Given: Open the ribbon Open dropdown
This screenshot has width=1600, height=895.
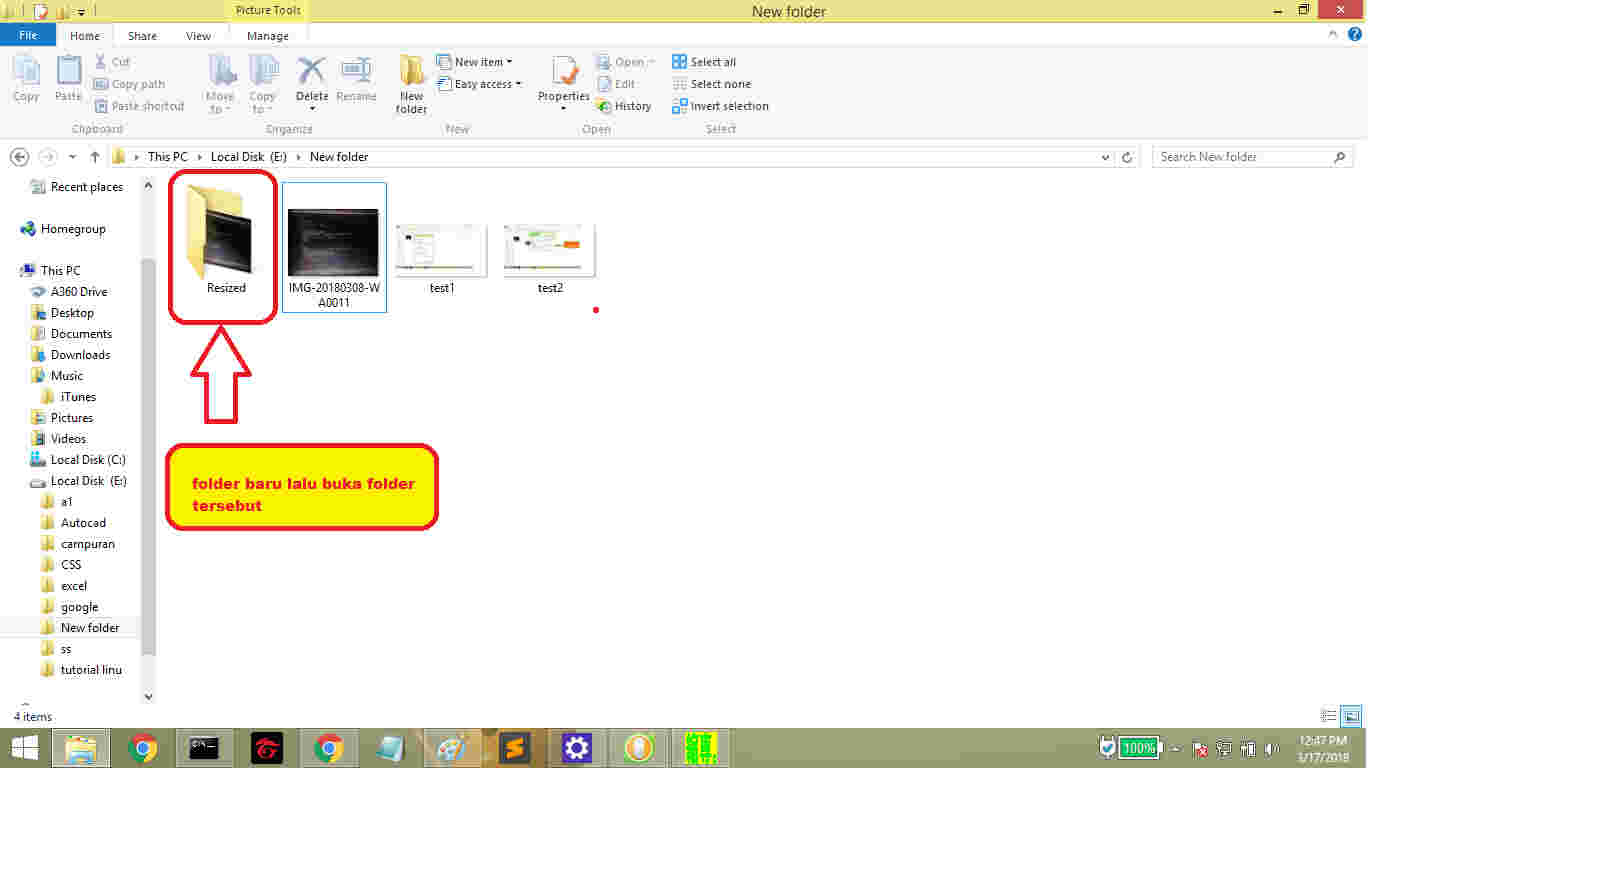Looking at the screenshot, I should [x=625, y=62].
